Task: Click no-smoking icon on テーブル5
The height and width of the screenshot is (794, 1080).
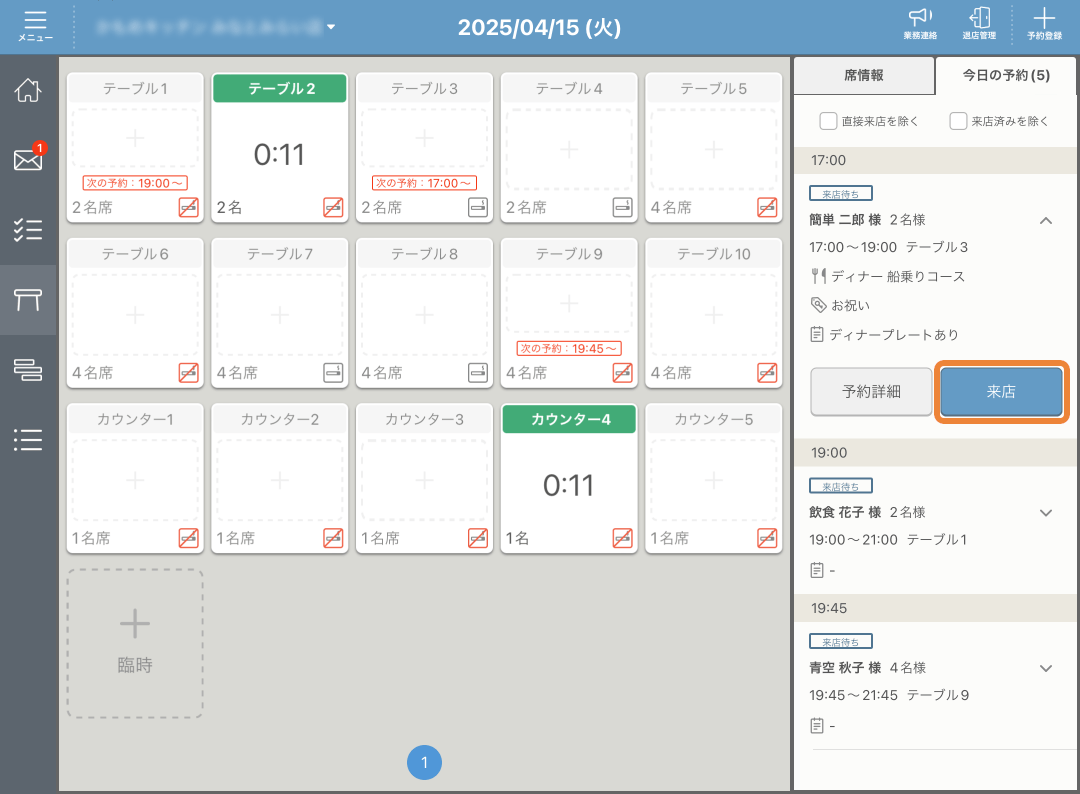Action: click(x=767, y=207)
